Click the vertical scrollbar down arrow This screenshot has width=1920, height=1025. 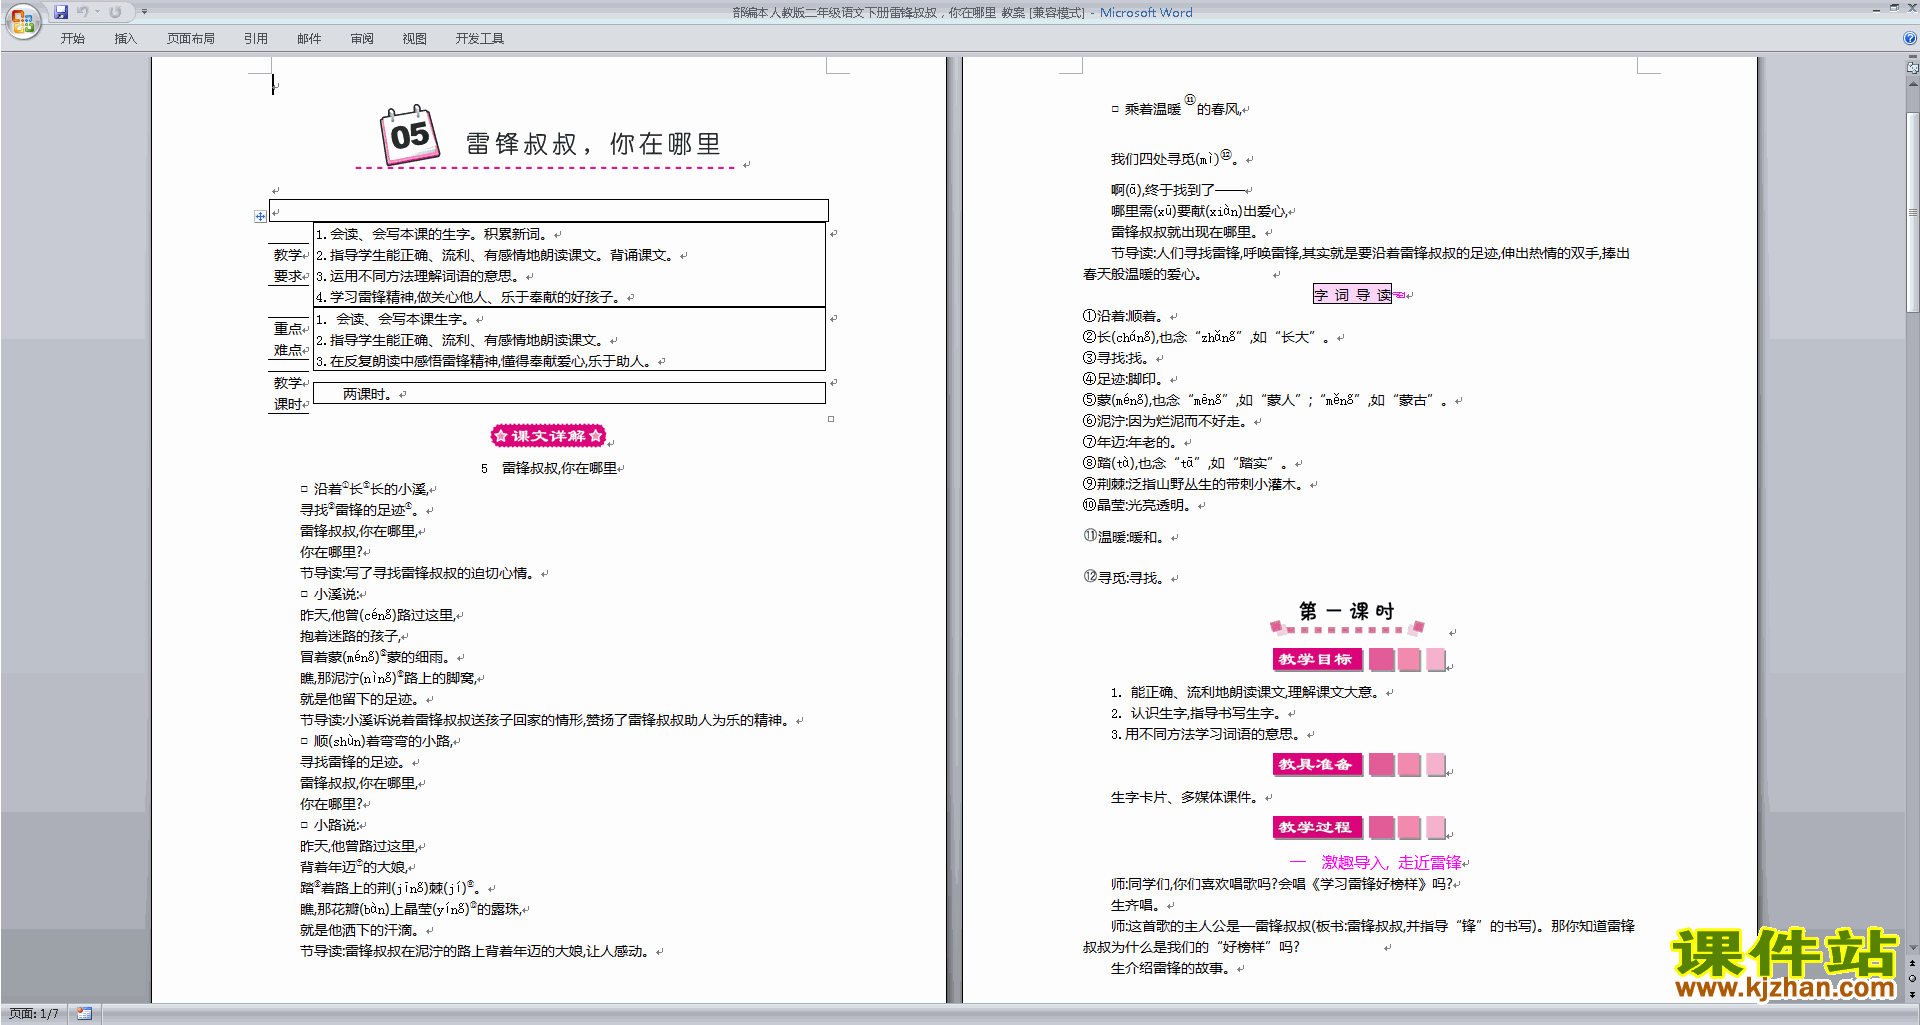pyautogui.click(x=1912, y=948)
